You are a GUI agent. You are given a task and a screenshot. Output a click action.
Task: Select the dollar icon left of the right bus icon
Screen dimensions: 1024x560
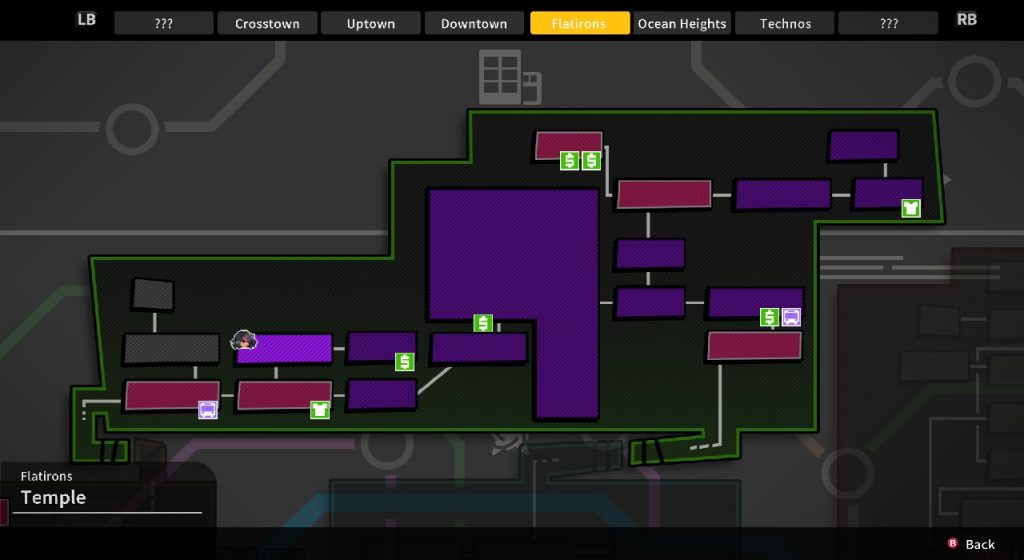(769, 317)
